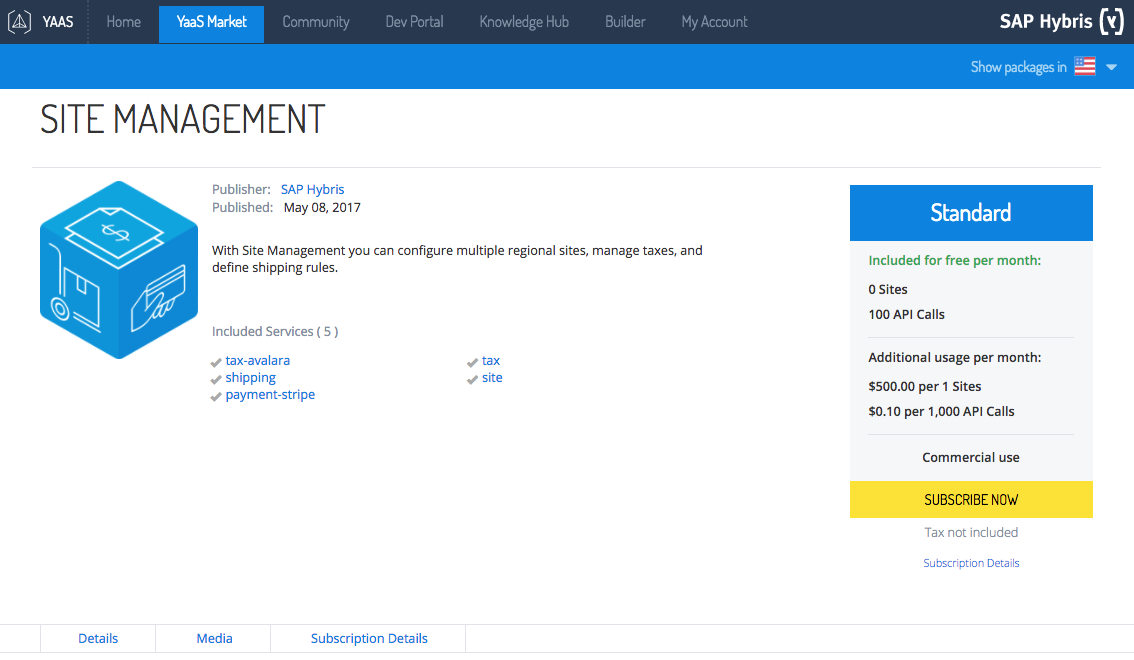1134x660 pixels.
Task: Click the Site Management cube package icon
Action: tap(119, 270)
